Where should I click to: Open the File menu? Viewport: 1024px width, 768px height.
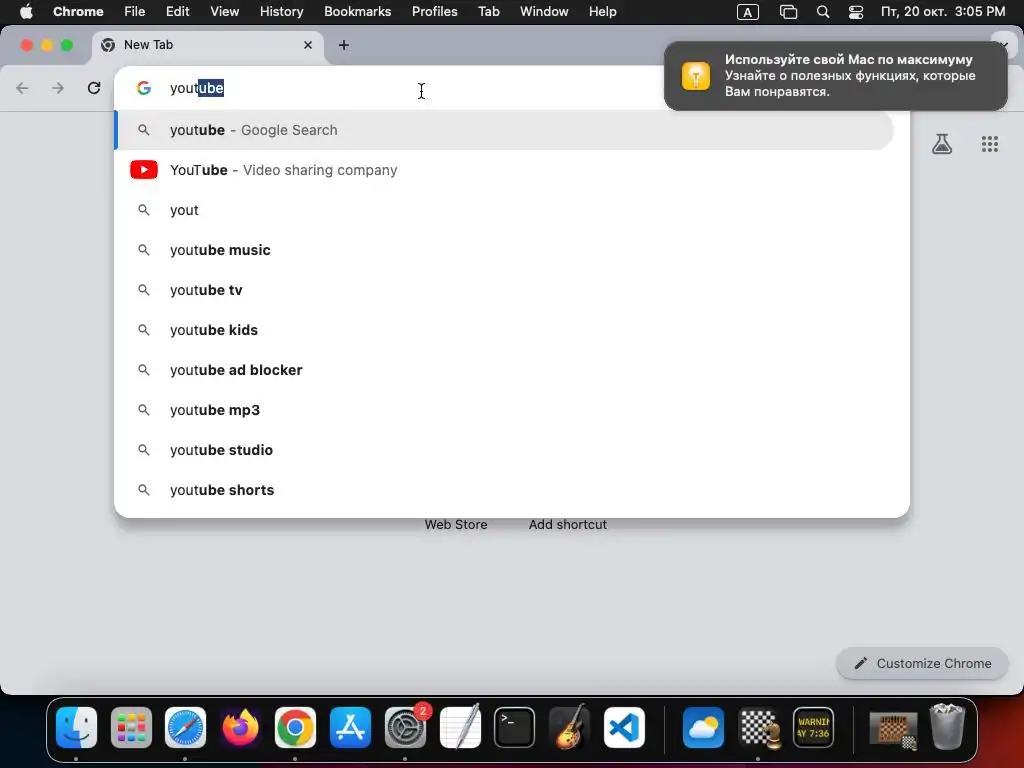point(135,12)
